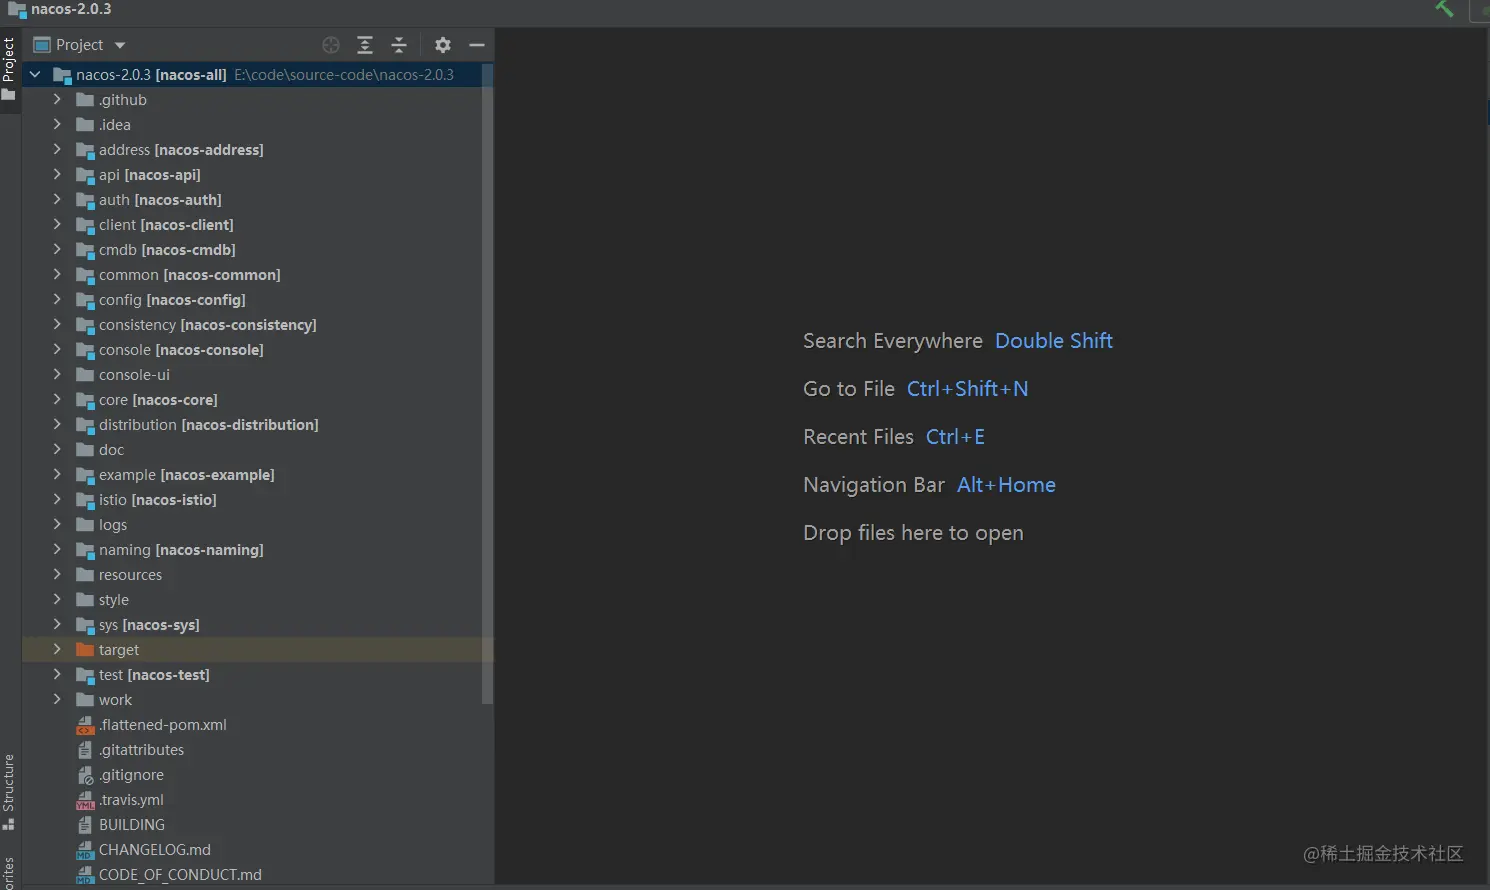Open the Structure side tab
This screenshot has width=1490, height=890.
point(9,792)
